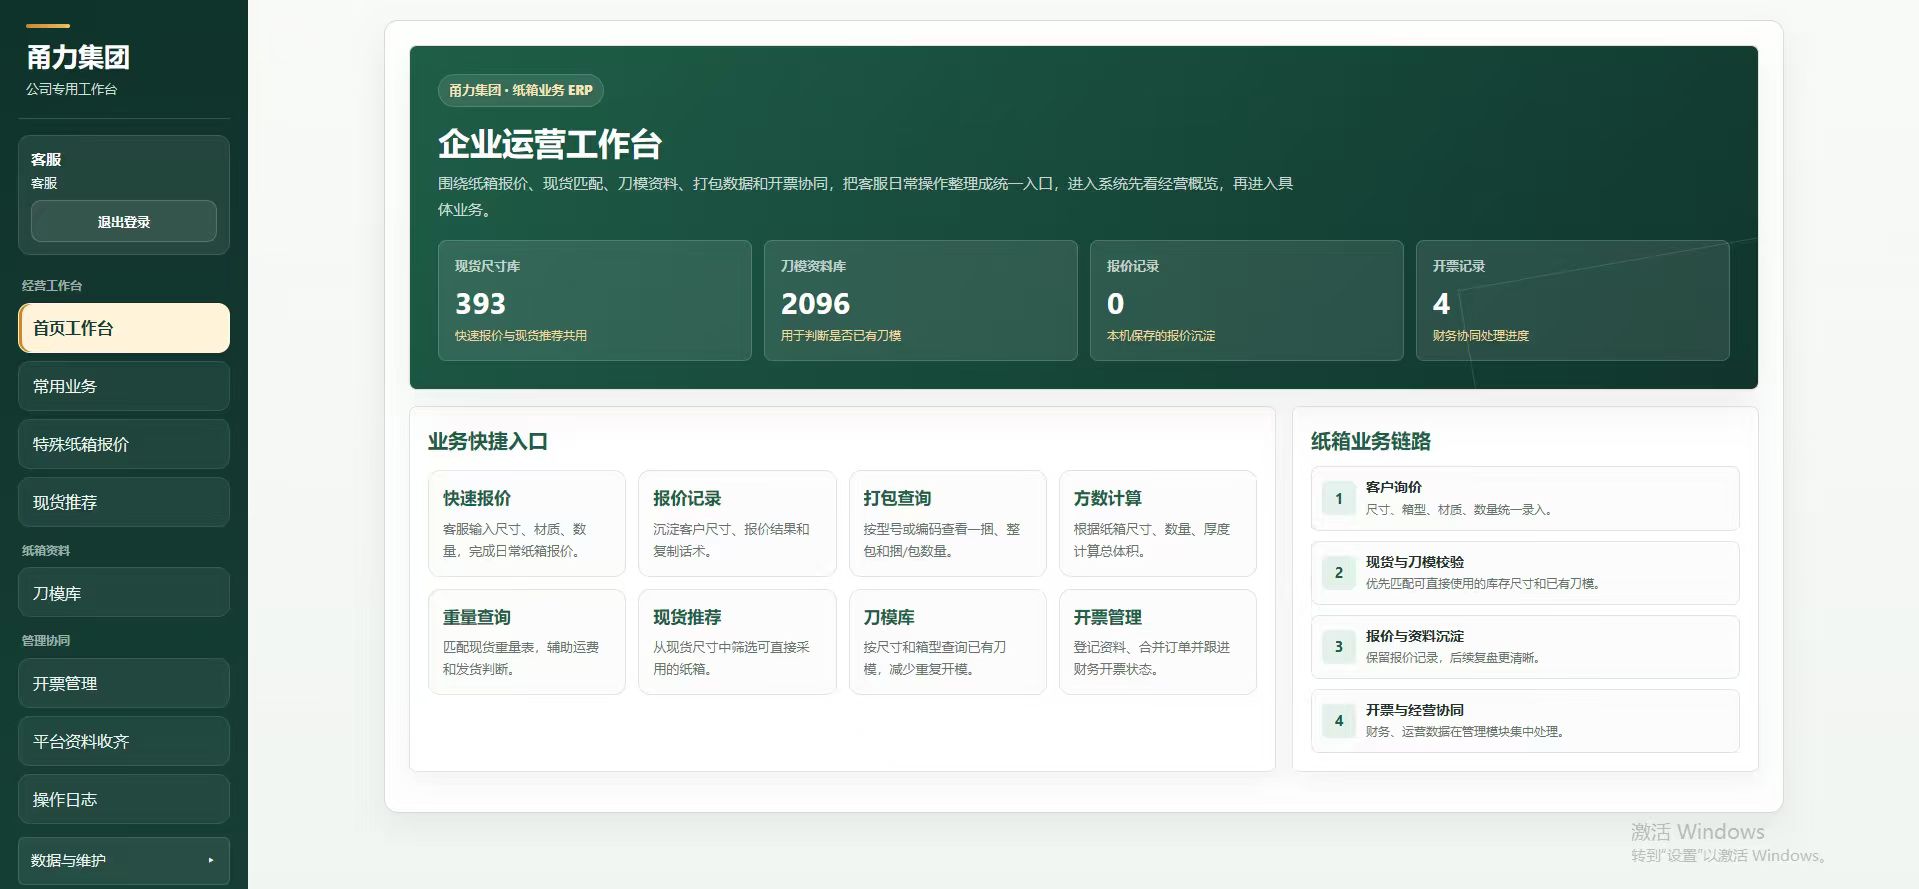Viewport: 1919px width, 889px height.
Task: Click step number 4 badge for 开票与经营协同
Action: click(x=1339, y=721)
